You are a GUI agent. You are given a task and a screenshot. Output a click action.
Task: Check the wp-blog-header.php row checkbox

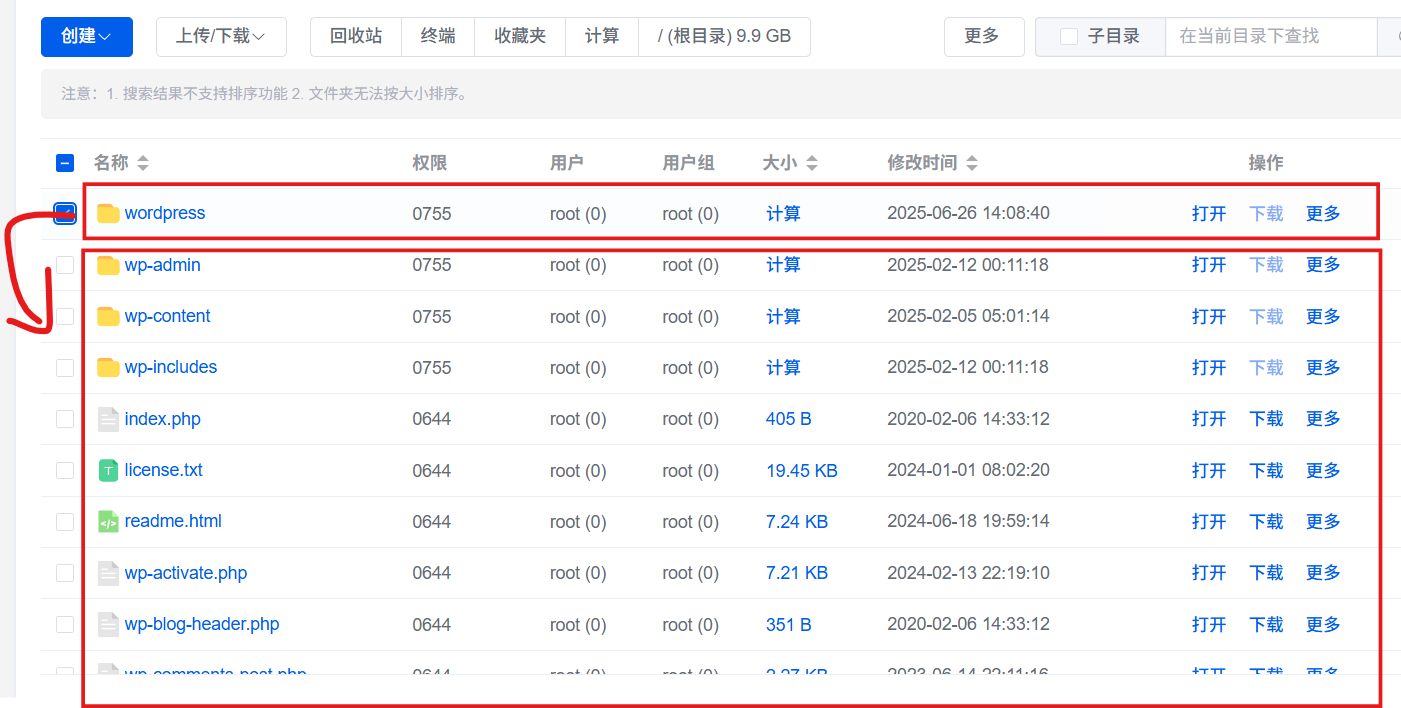65,624
